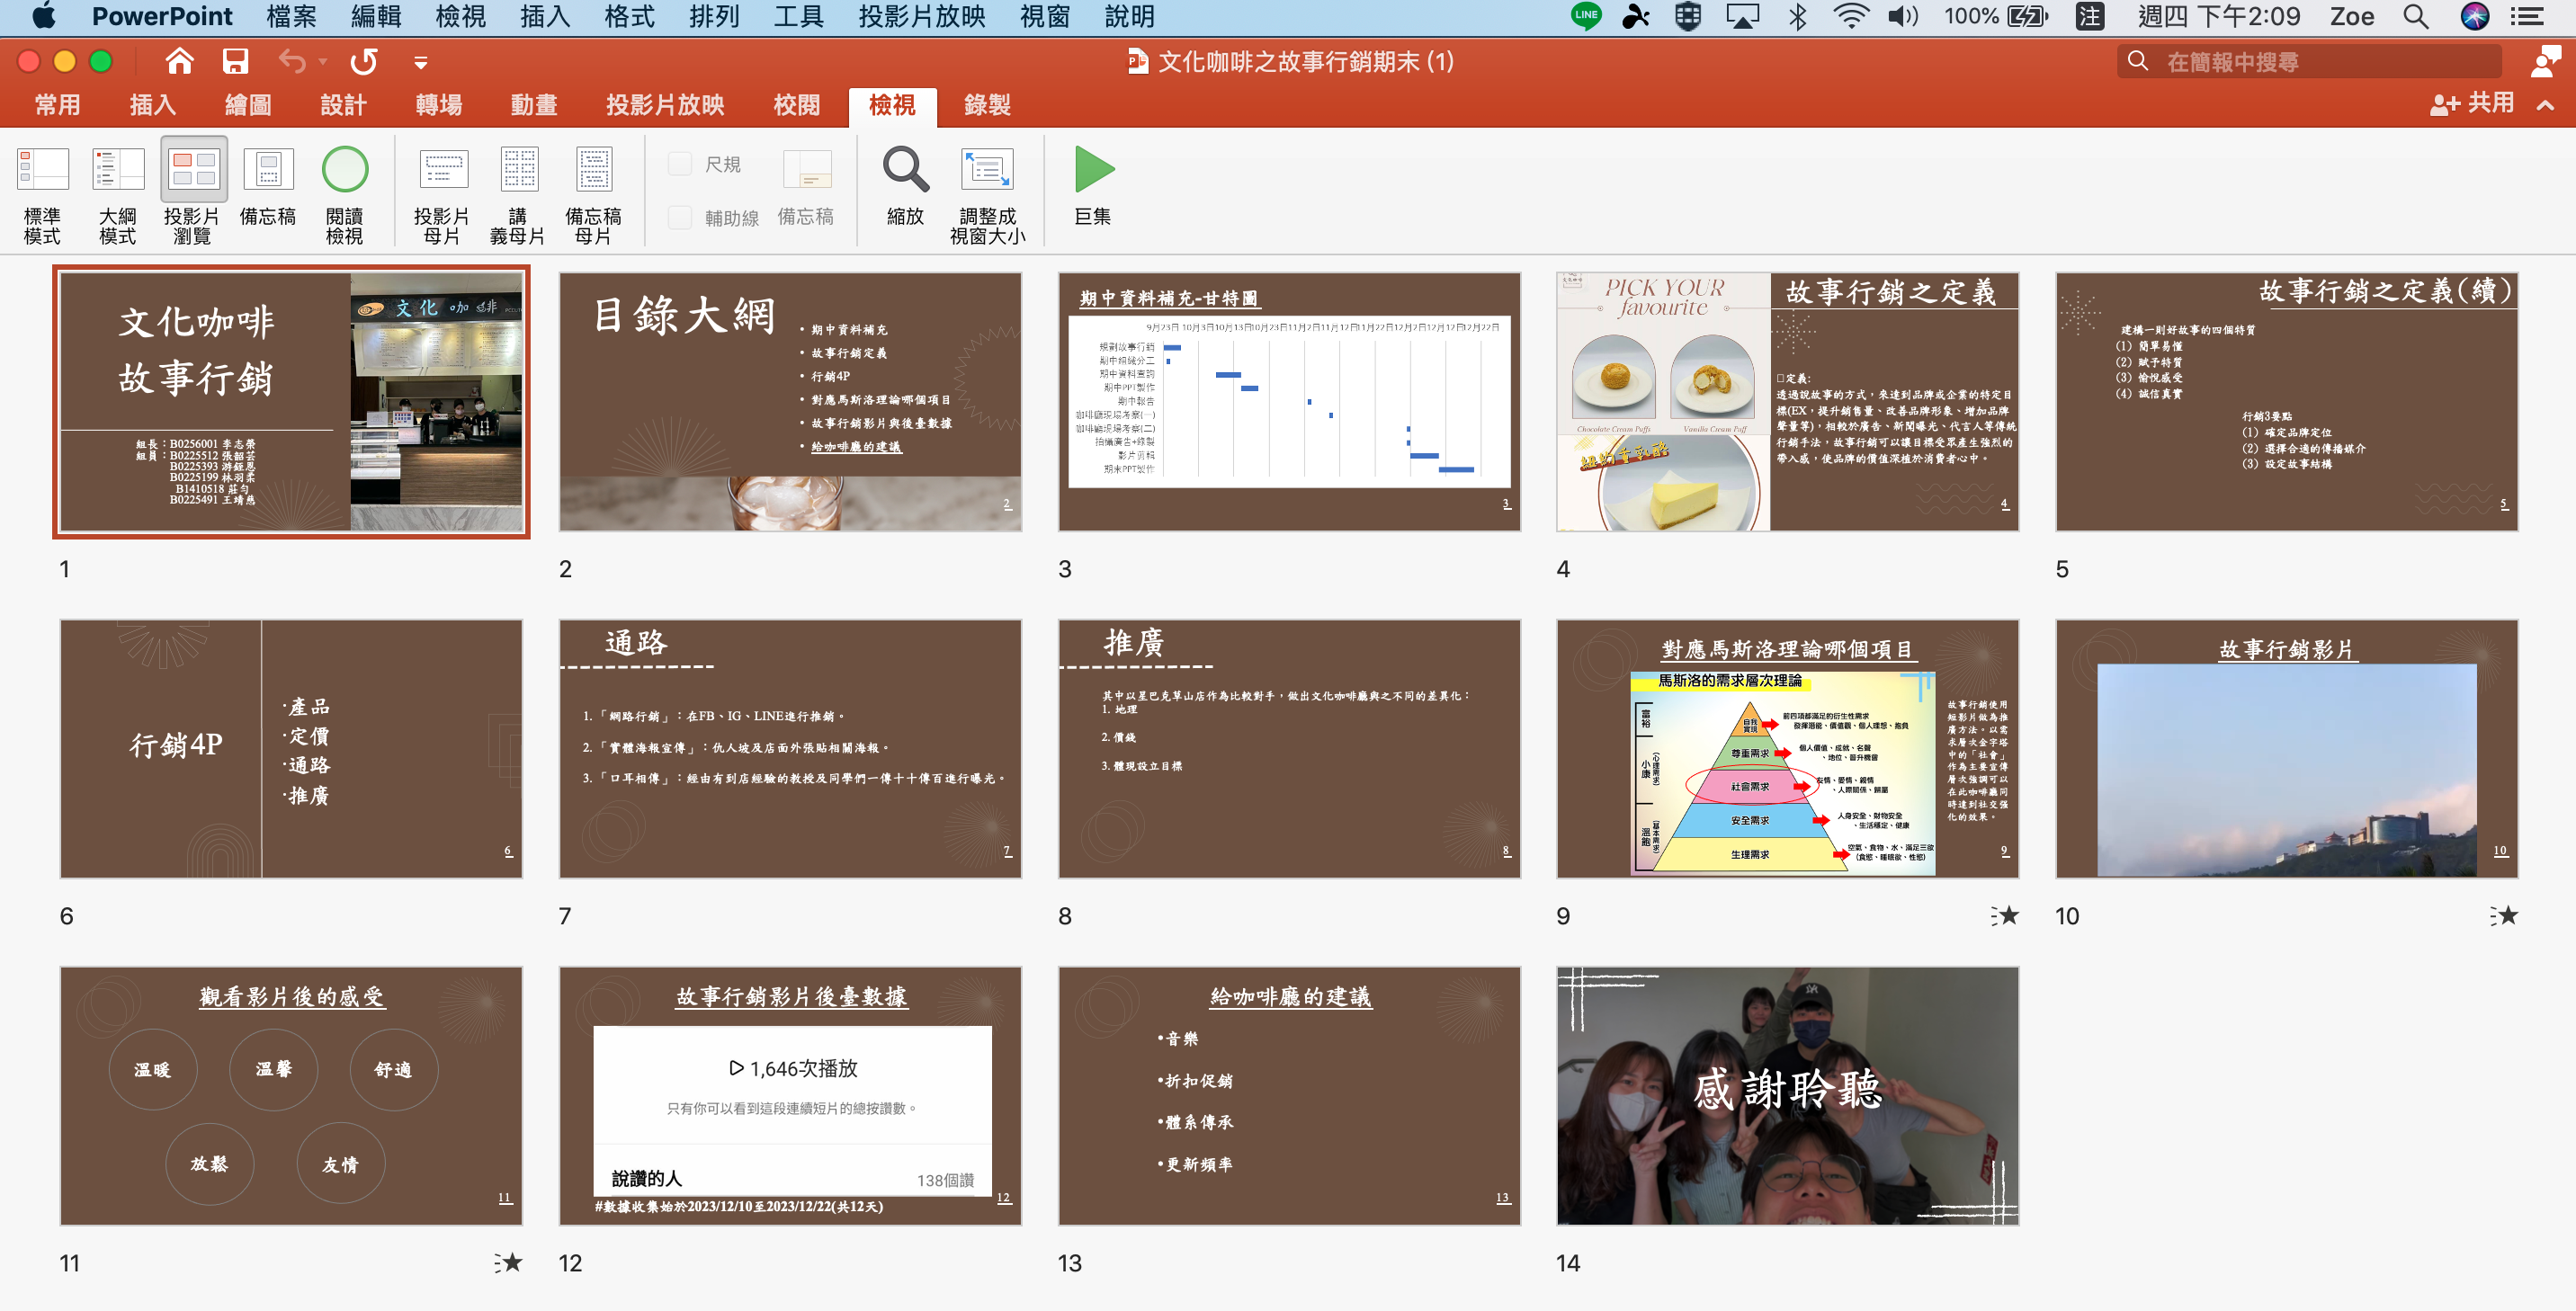Click Fit to Window (調整成視窗大小)
This screenshot has width=2576, height=1311.
987,194
